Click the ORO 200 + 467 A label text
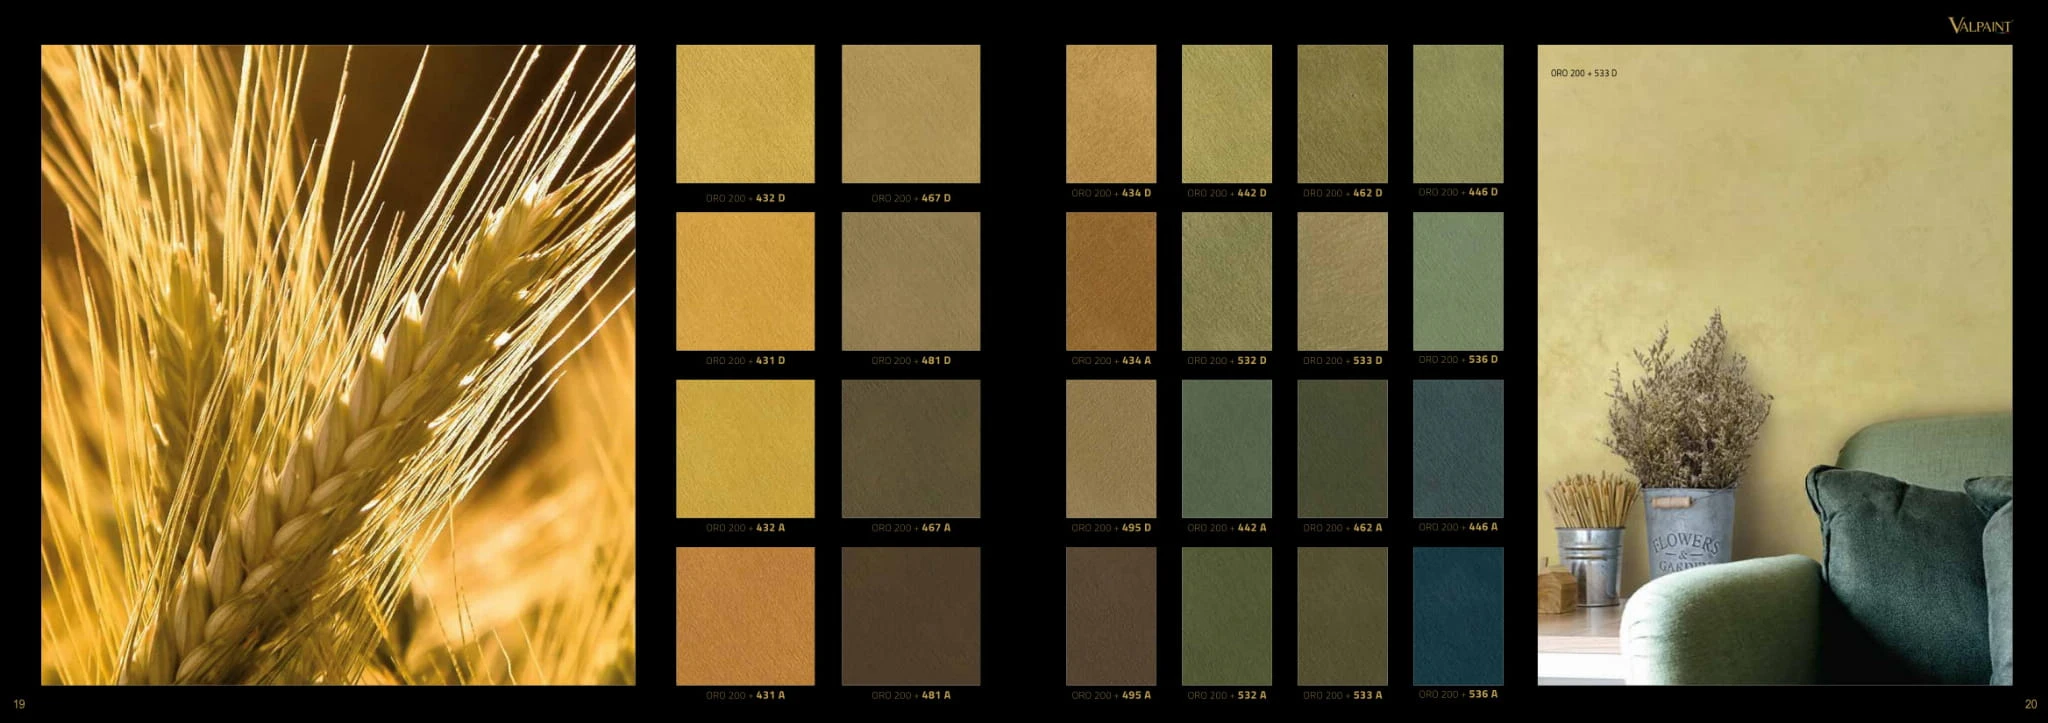 (x=910, y=528)
